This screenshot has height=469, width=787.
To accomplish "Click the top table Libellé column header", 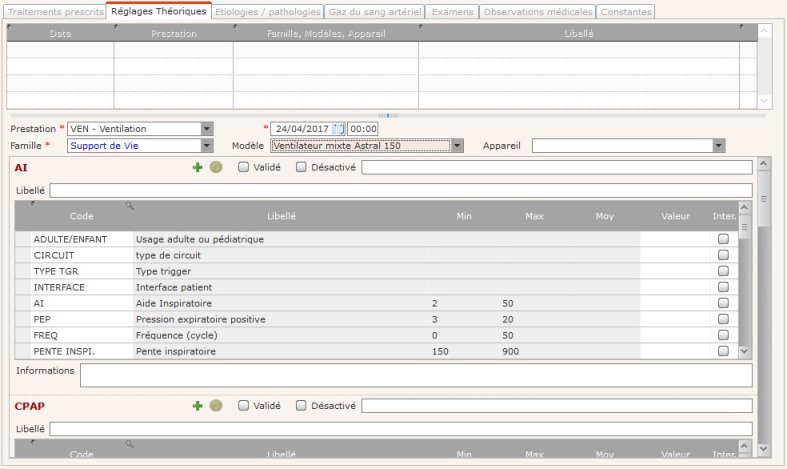I will (x=579, y=33).
